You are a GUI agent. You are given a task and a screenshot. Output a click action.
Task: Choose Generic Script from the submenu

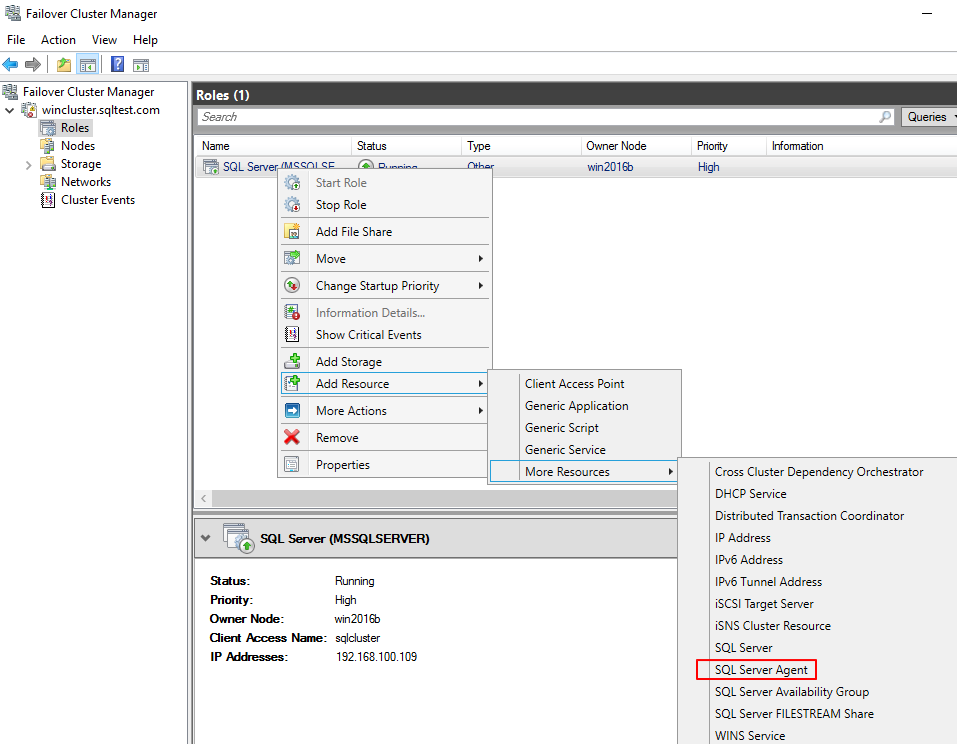[562, 428]
